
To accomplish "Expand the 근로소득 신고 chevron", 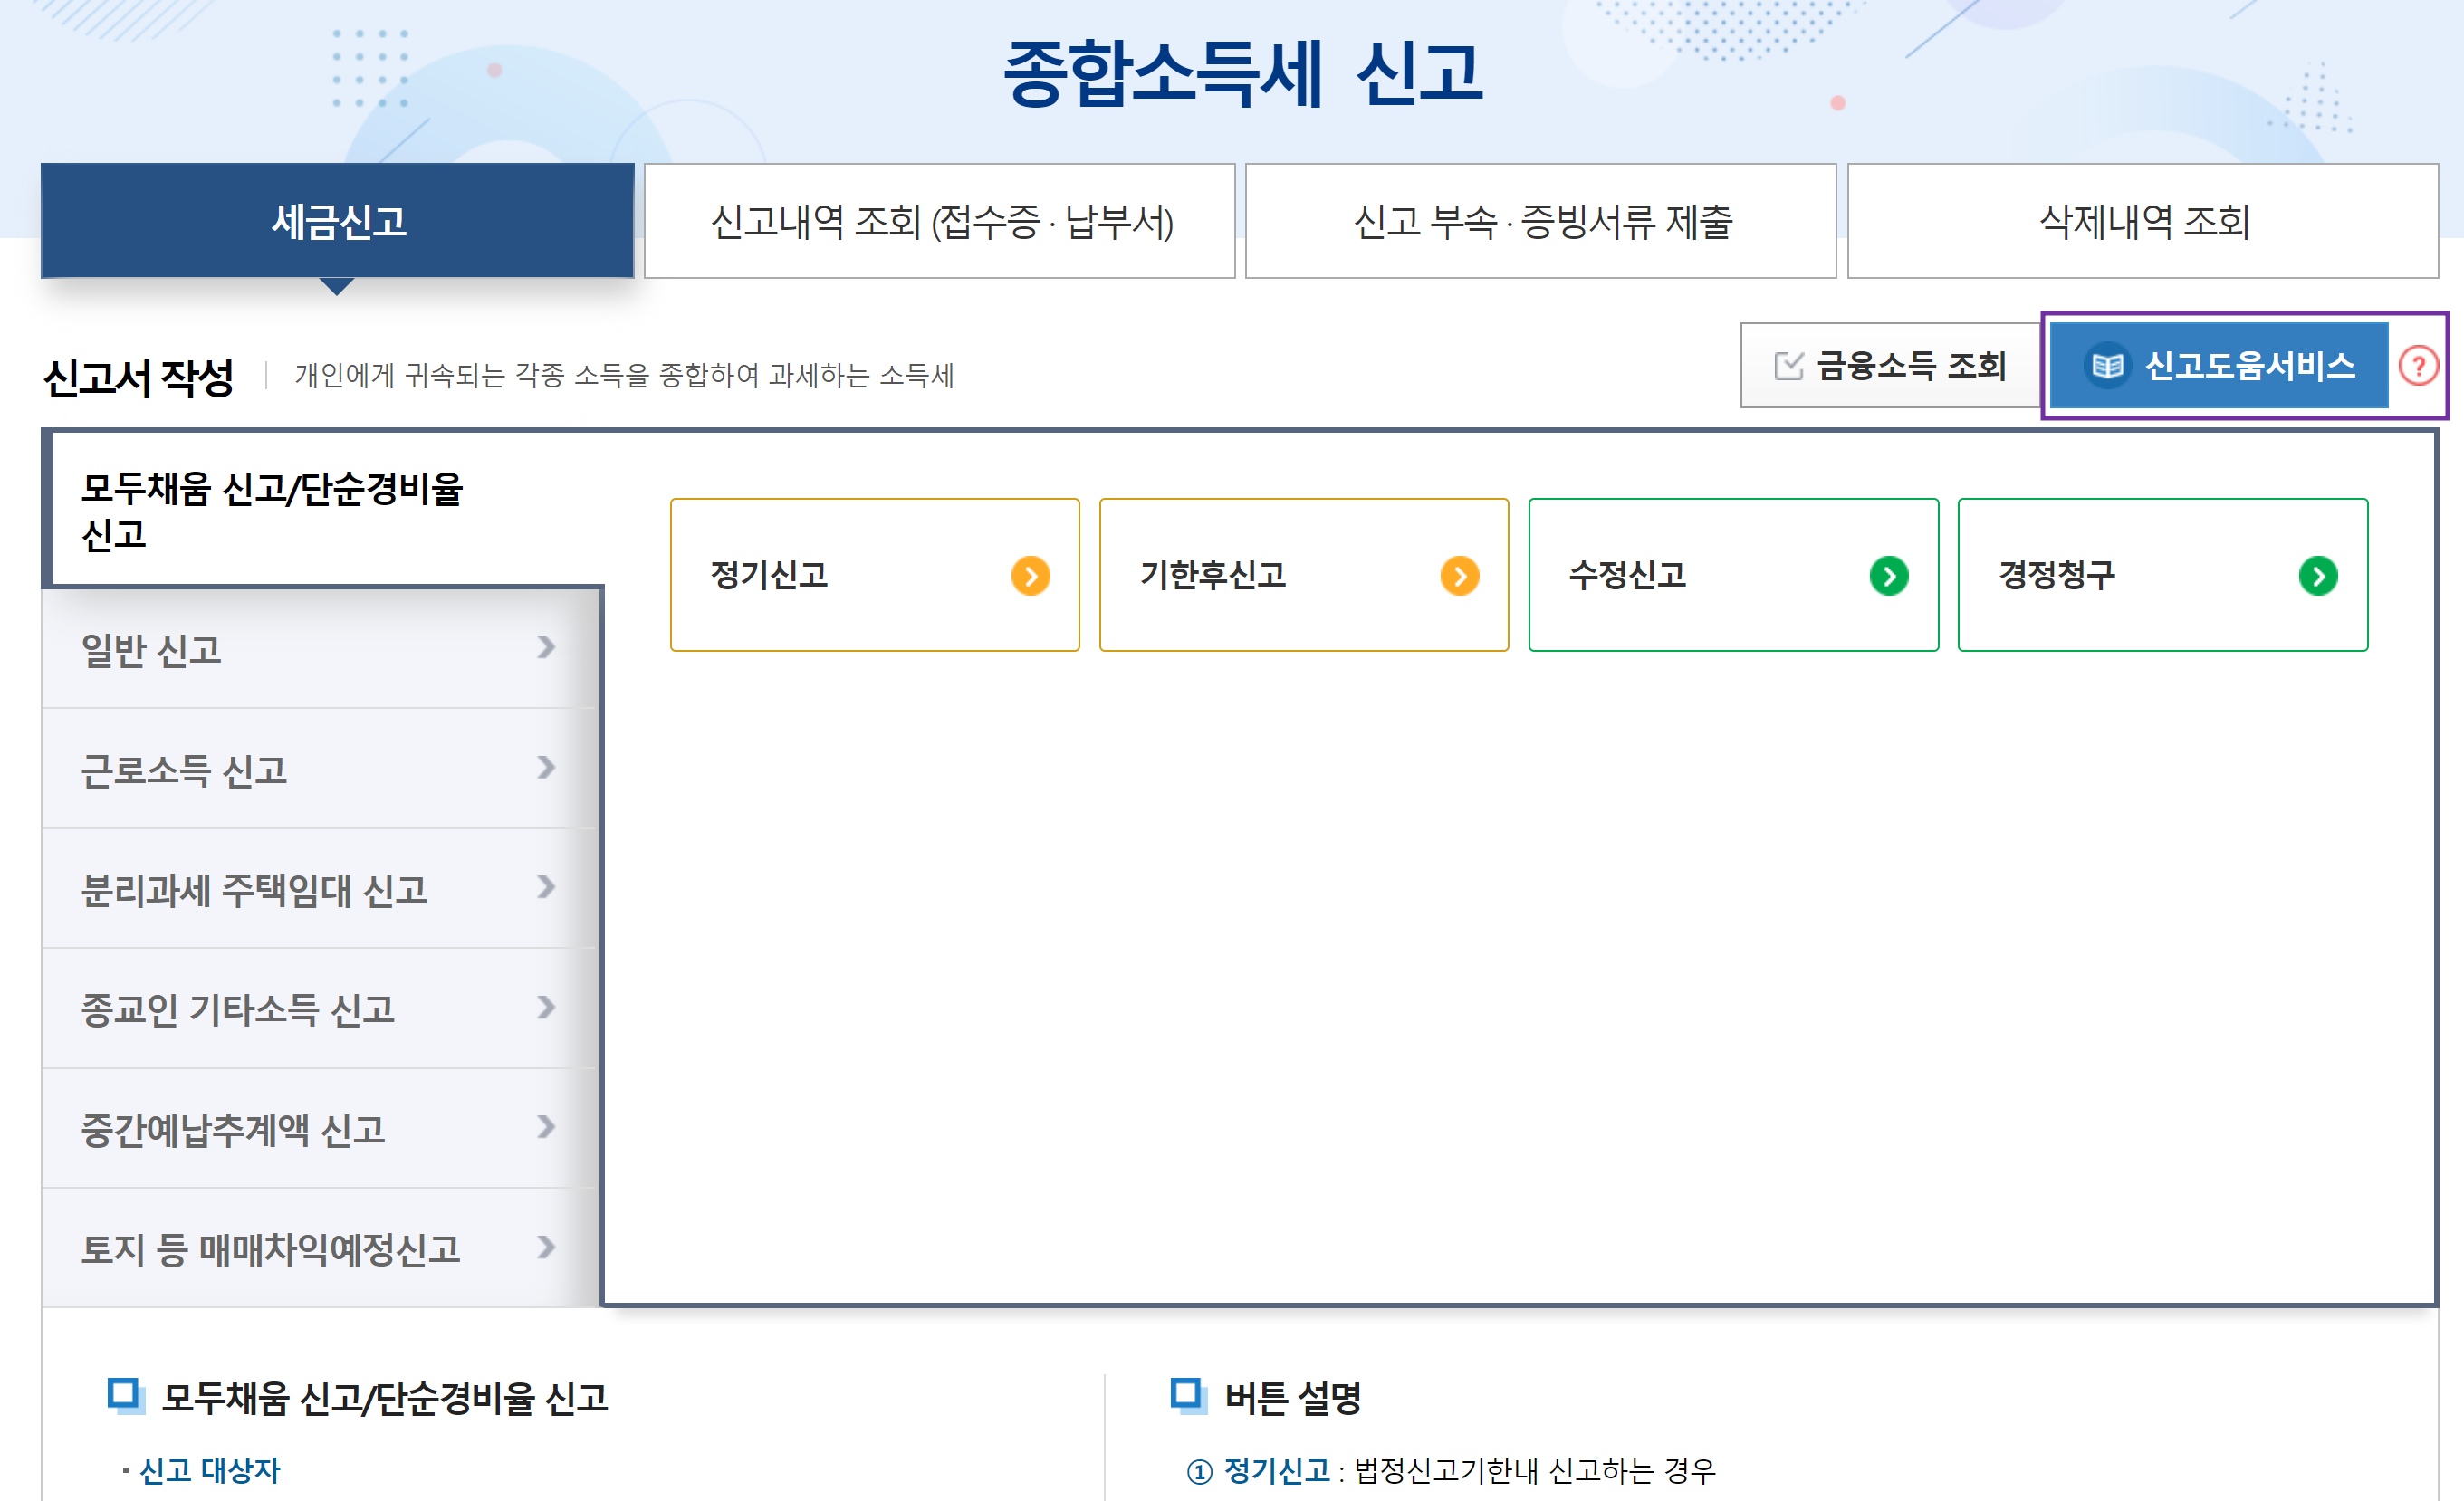I will pos(545,768).
